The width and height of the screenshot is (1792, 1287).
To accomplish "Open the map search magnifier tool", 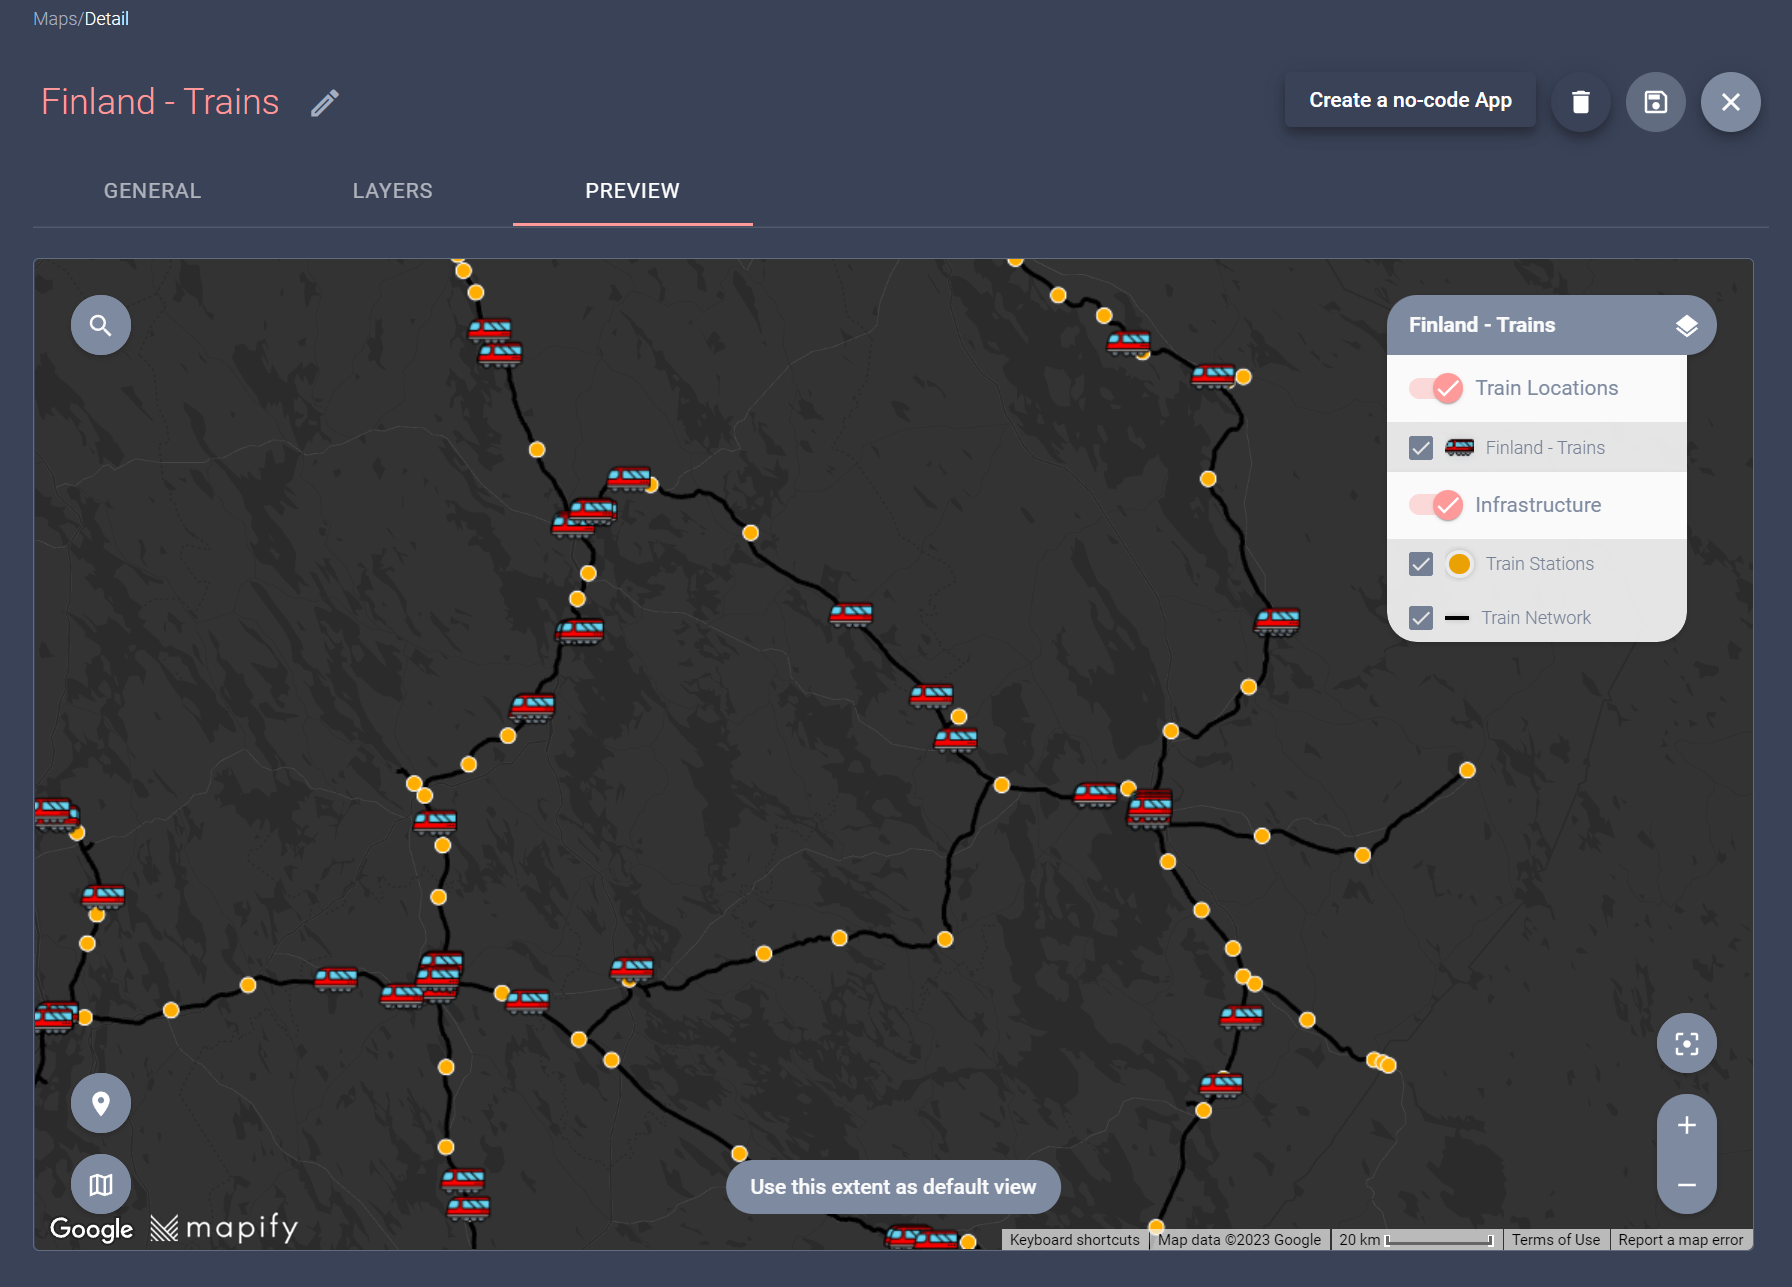I will 100,324.
